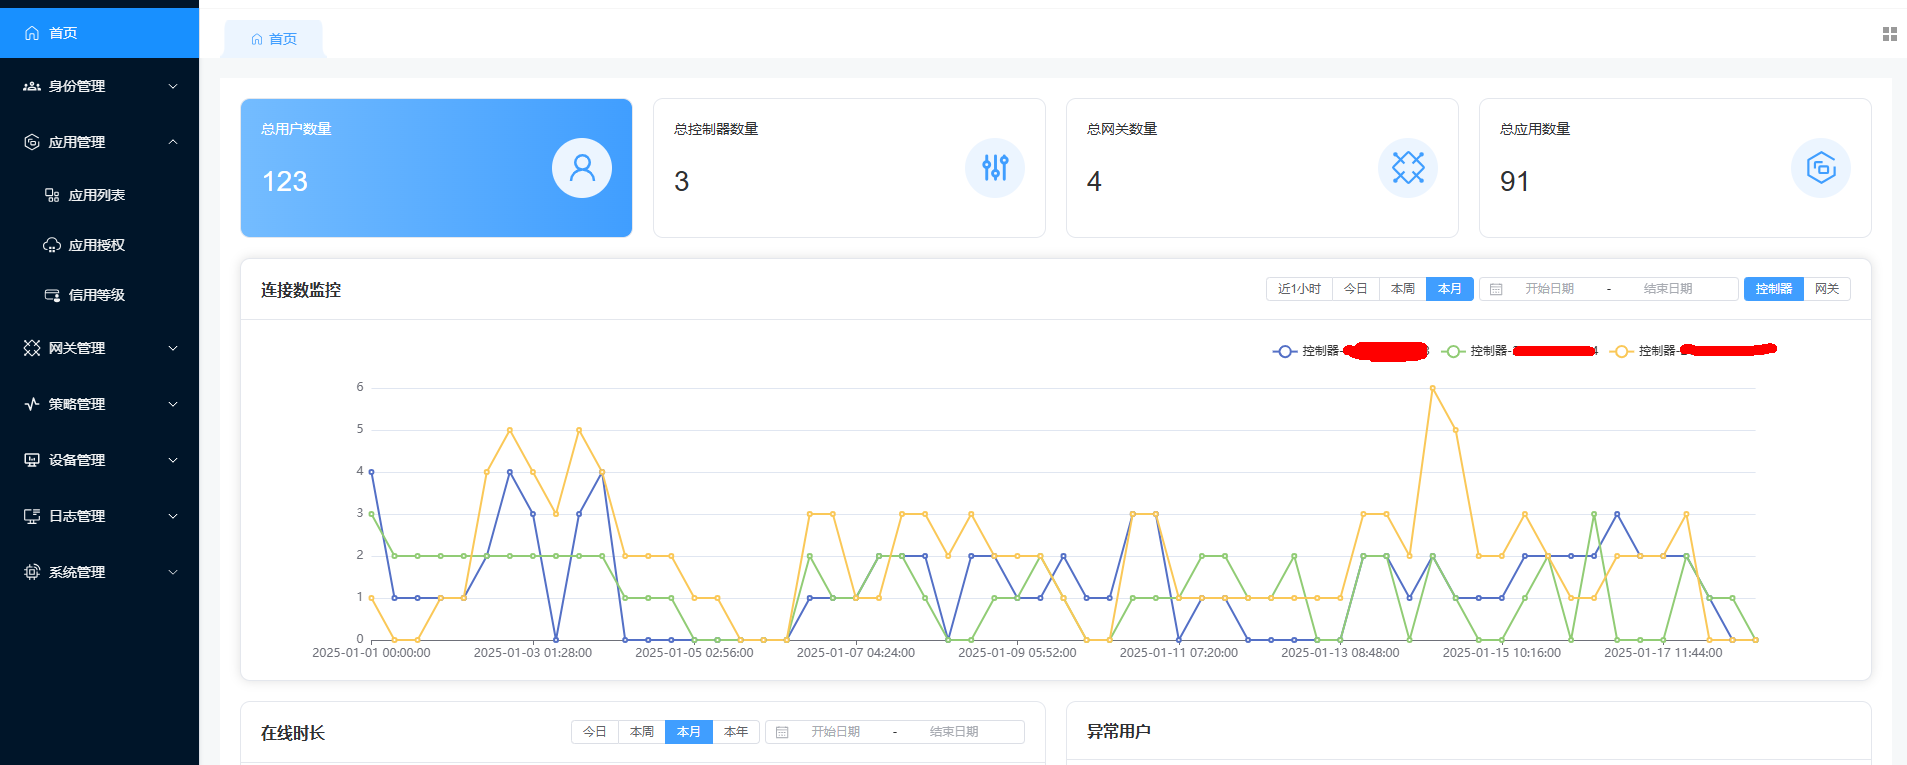The image size is (1907, 765).
Task: Open the grid menu icon at top right
Action: point(1889,34)
